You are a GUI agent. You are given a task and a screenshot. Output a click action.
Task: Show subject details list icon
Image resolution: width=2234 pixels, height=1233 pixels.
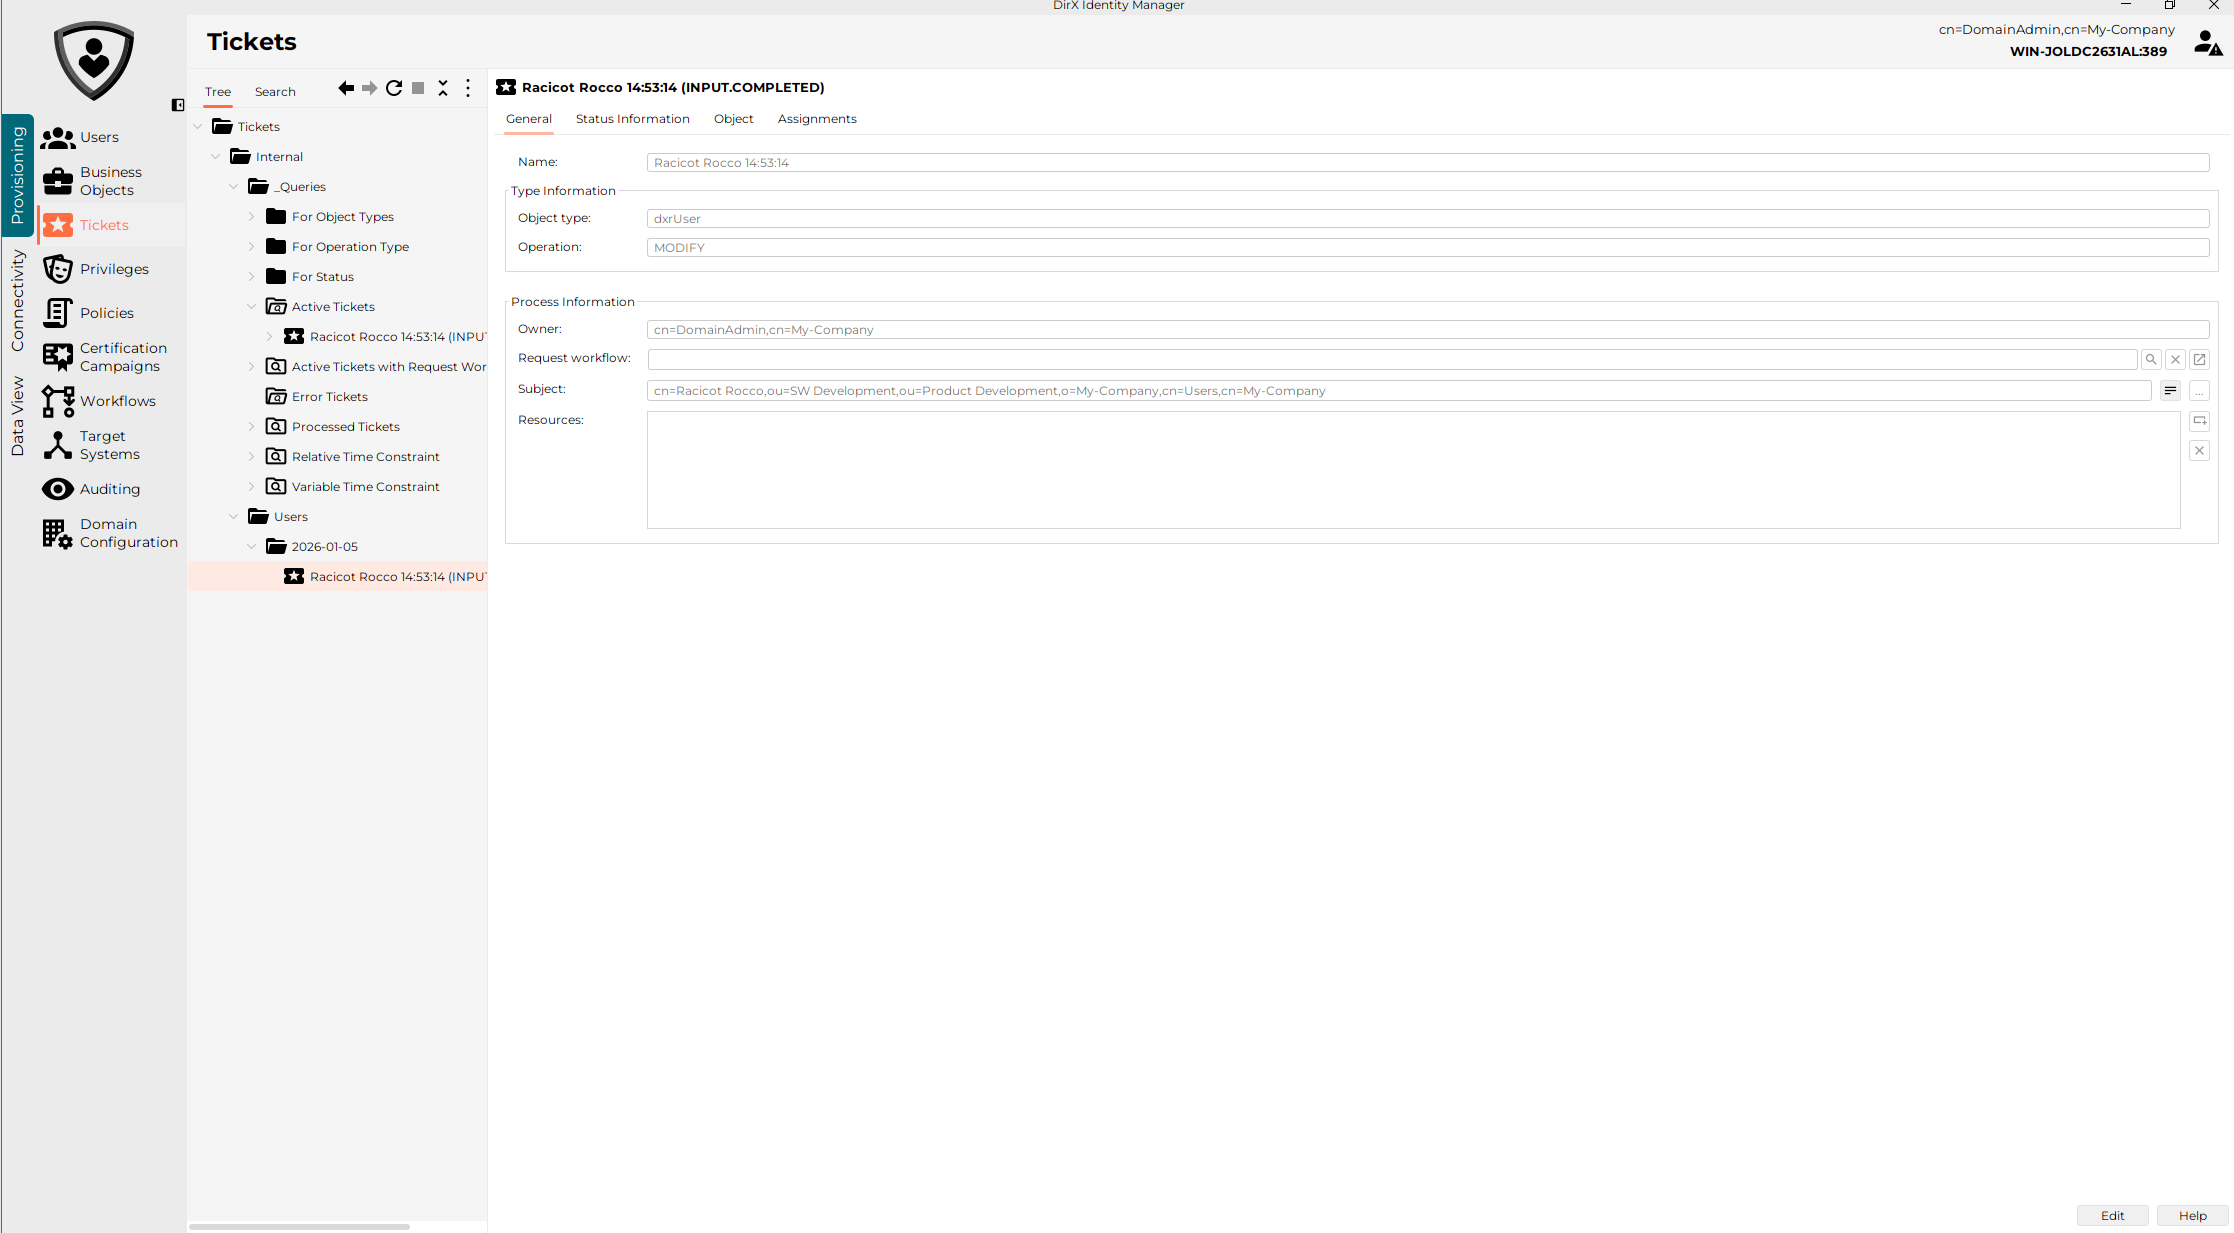coord(2170,391)
